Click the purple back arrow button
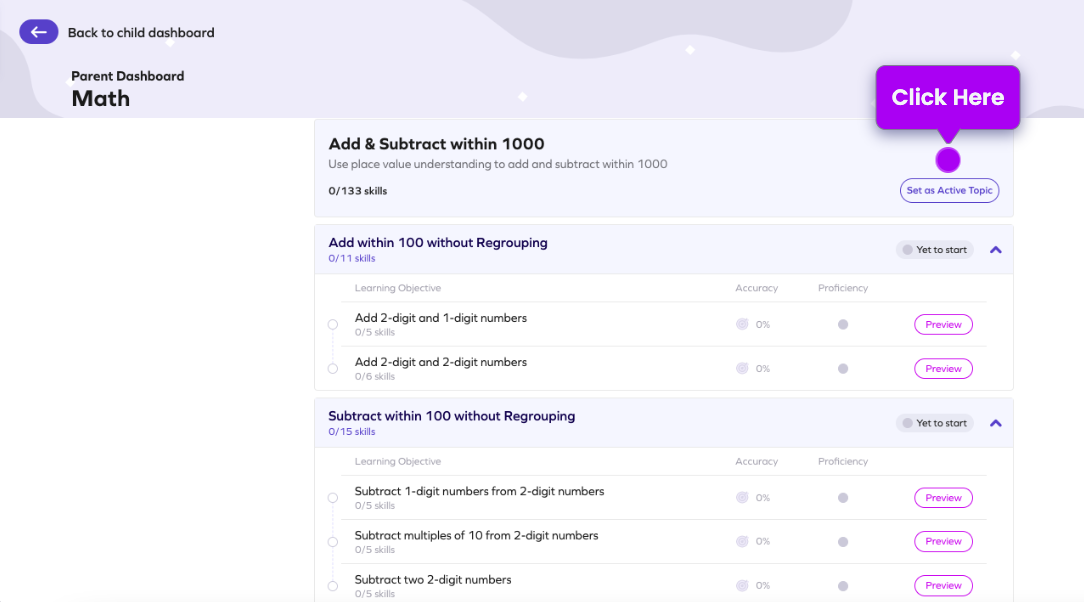Viewport: 1084px width, 602px height. [39, 32]
